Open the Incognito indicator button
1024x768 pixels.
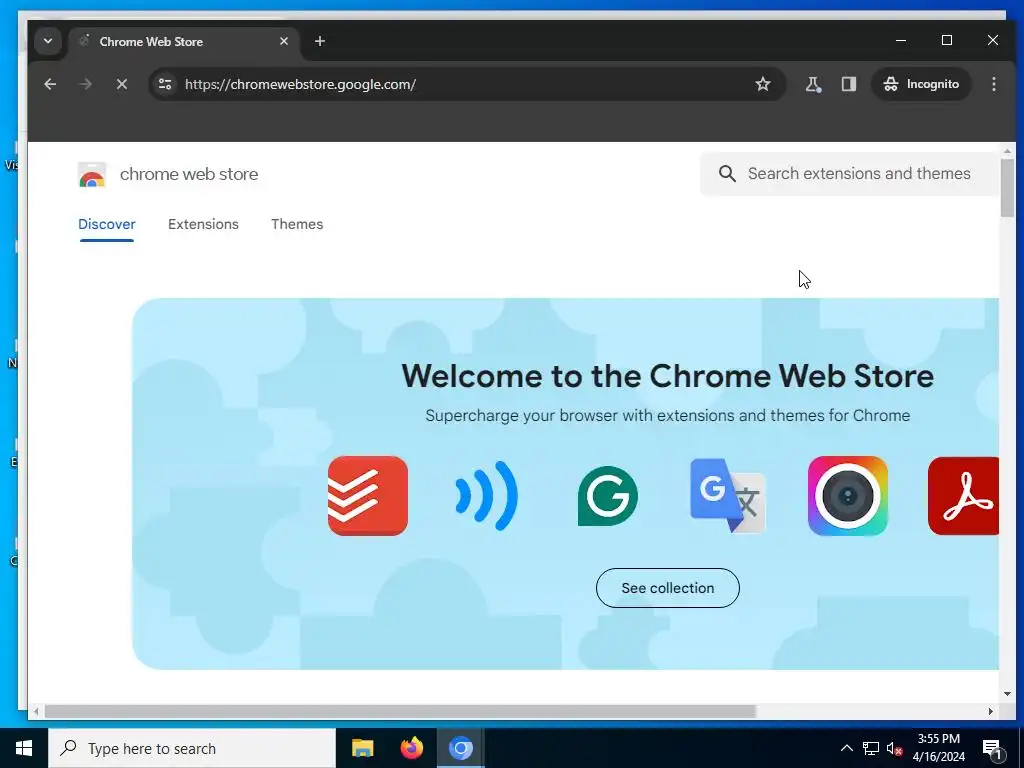pos(921,84)
